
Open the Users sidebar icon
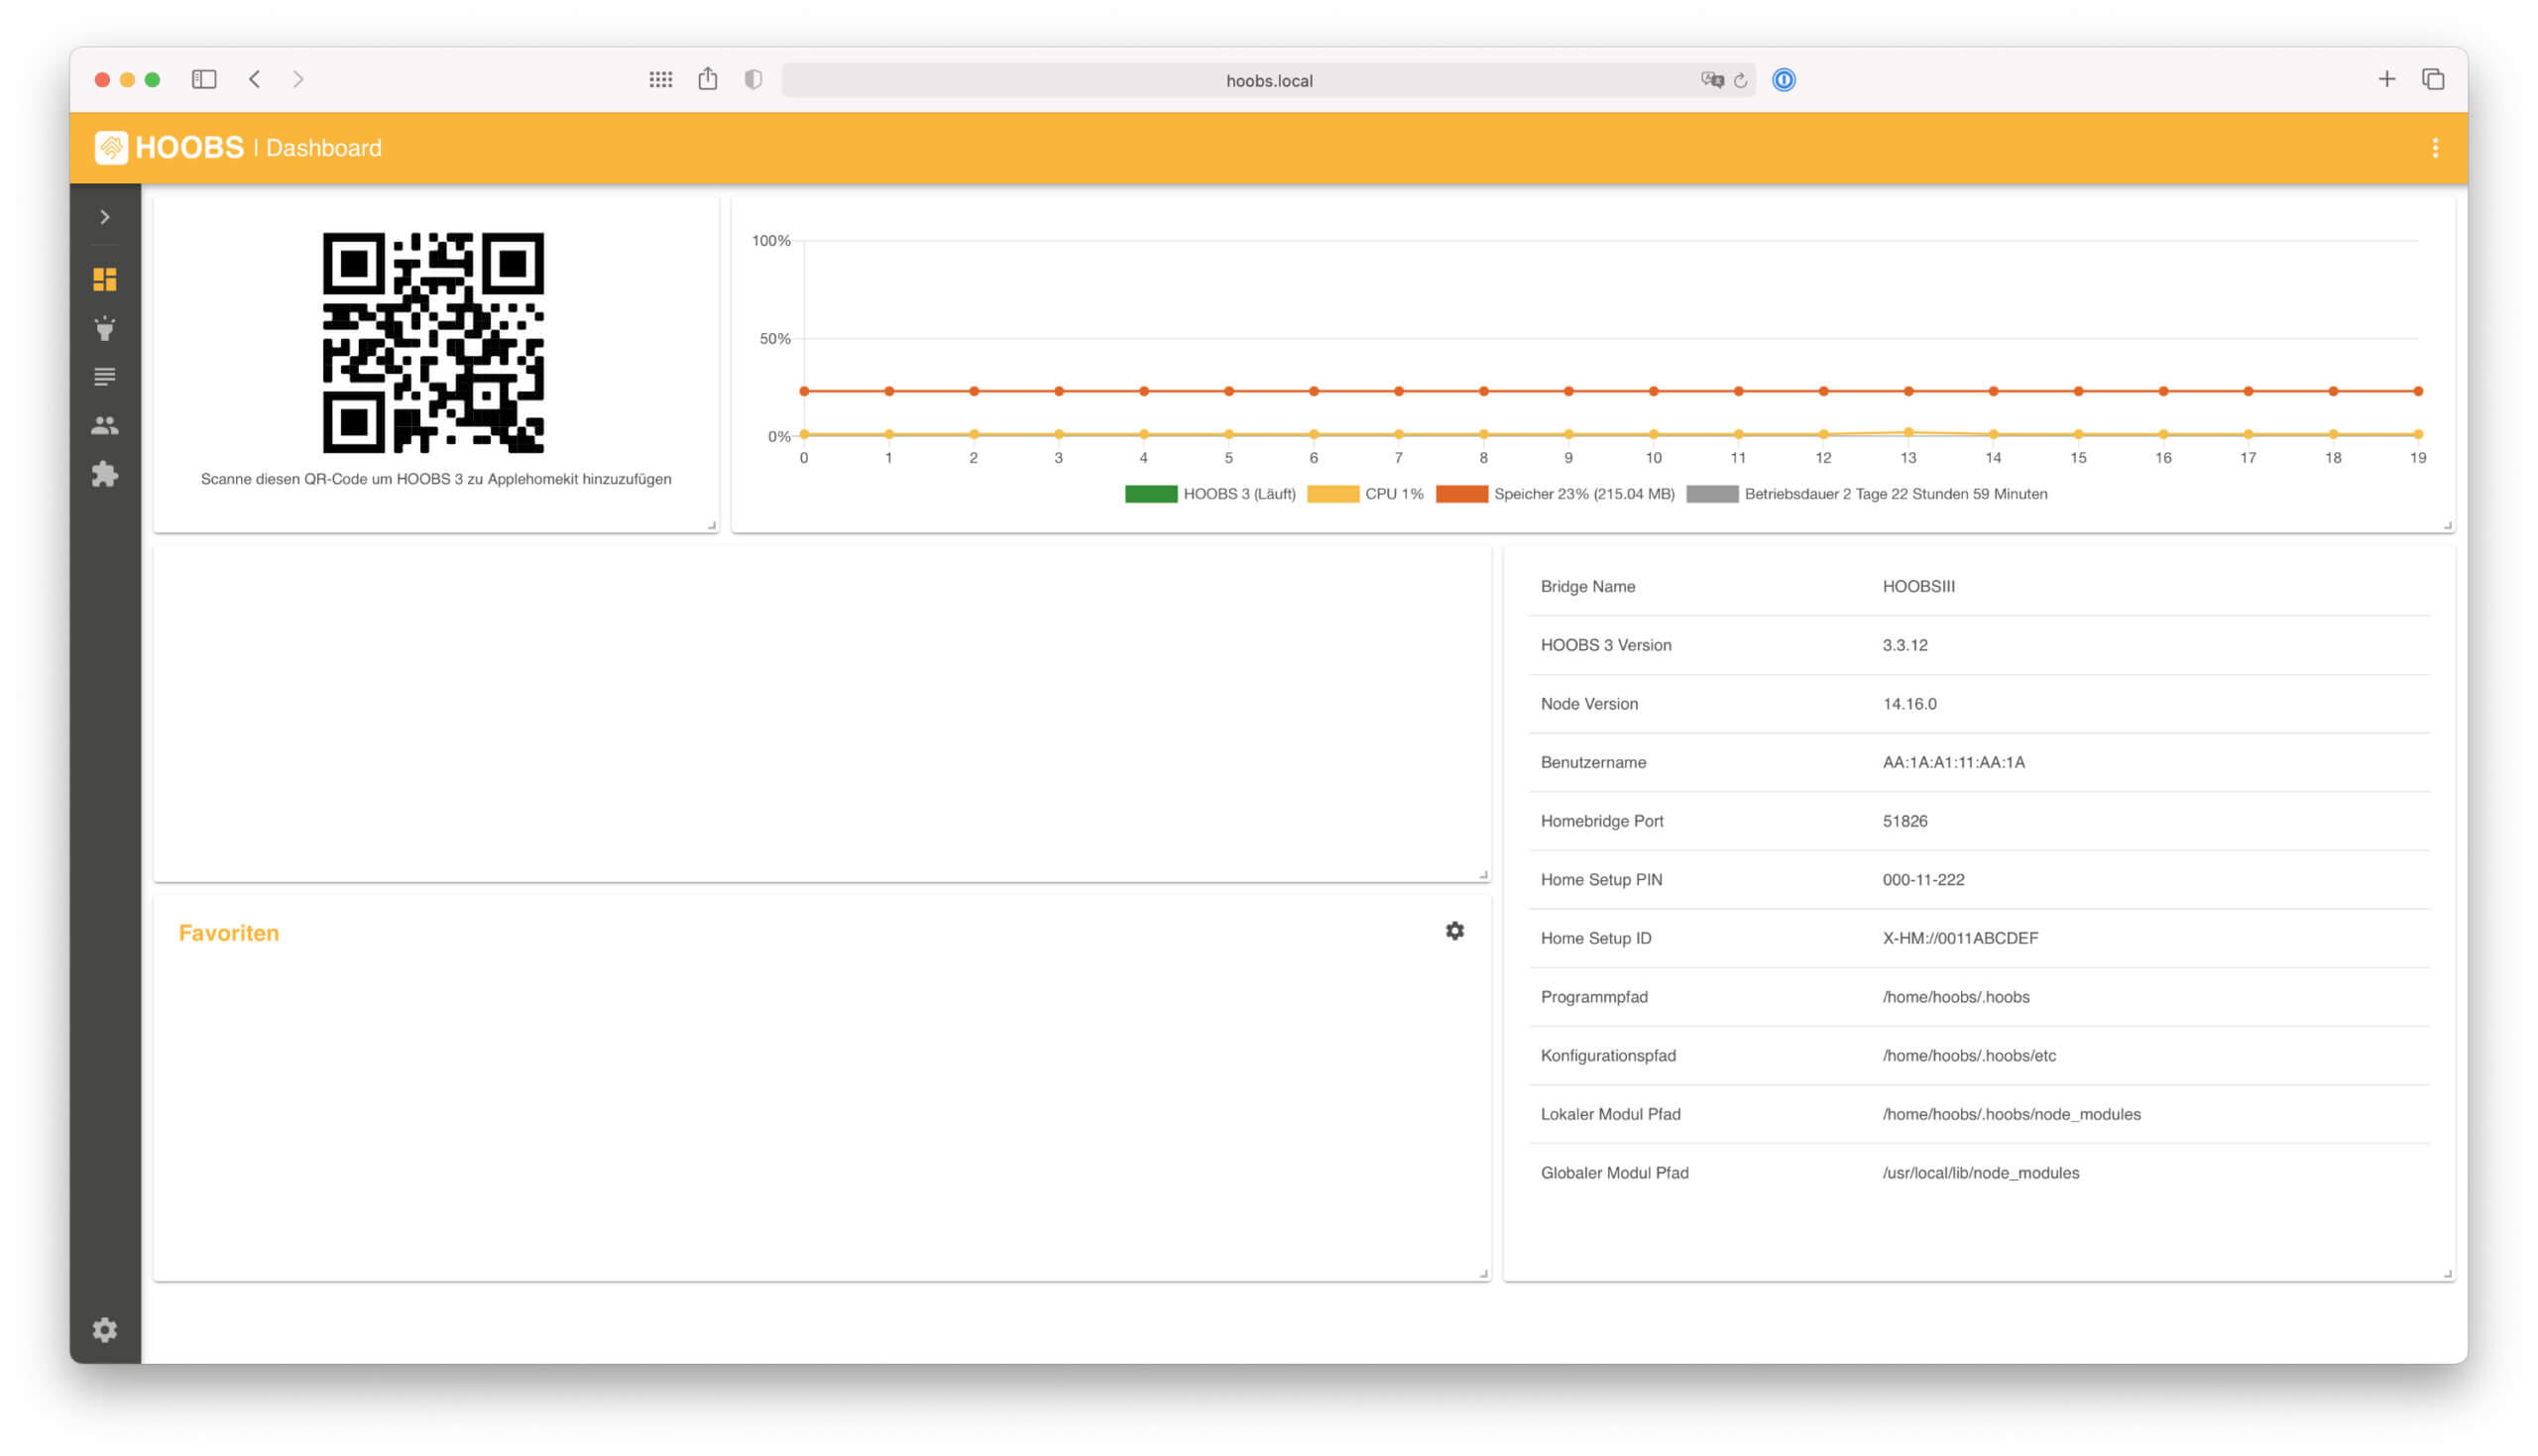105,426
